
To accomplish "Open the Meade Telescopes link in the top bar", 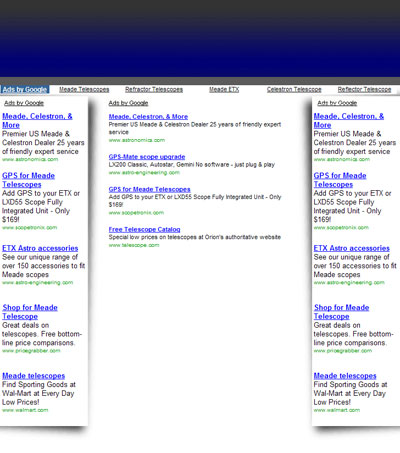I will tap(84, 89).
